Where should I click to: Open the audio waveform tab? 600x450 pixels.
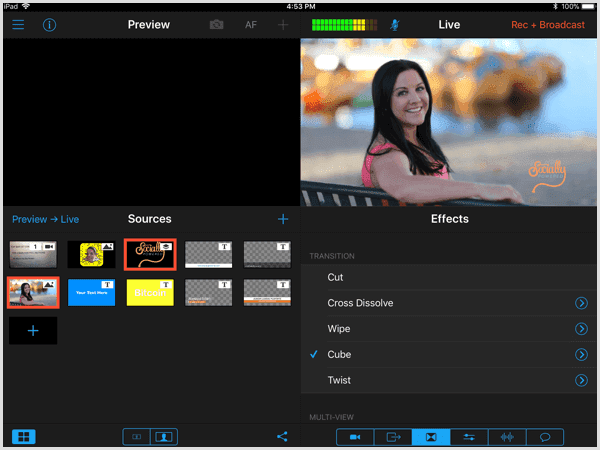point(507,437)
